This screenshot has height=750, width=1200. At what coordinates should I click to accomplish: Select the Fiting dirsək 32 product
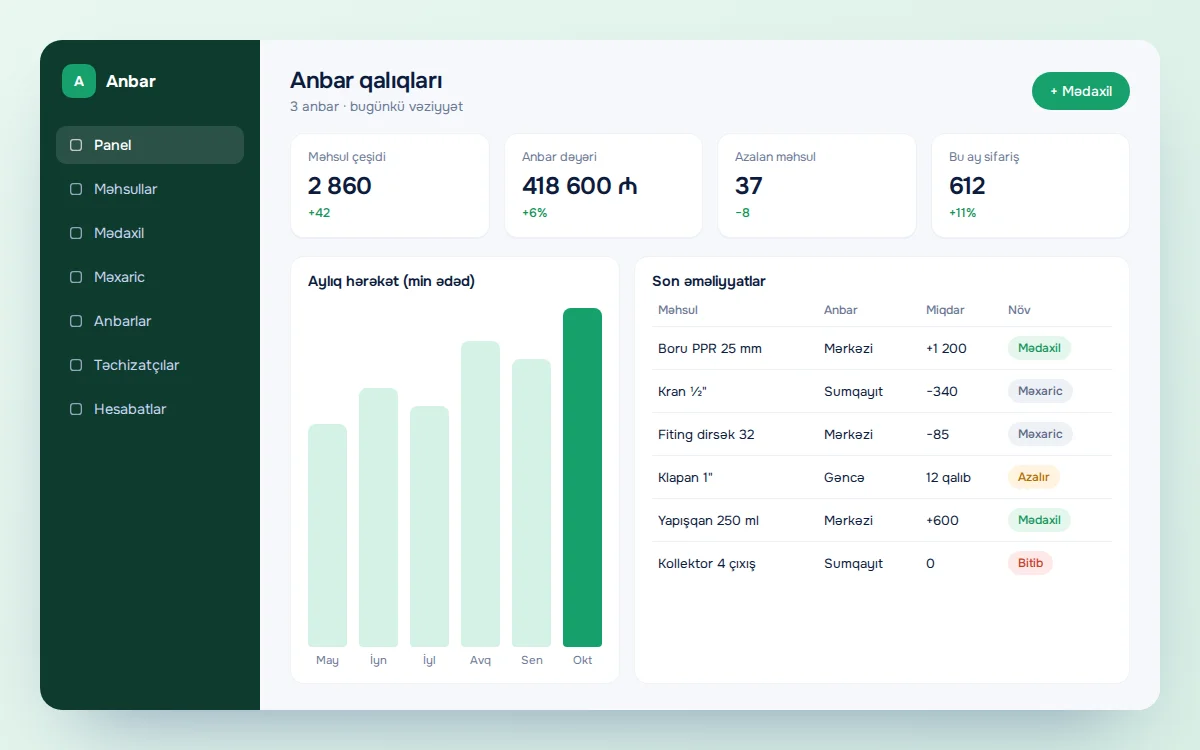(706, 434)
